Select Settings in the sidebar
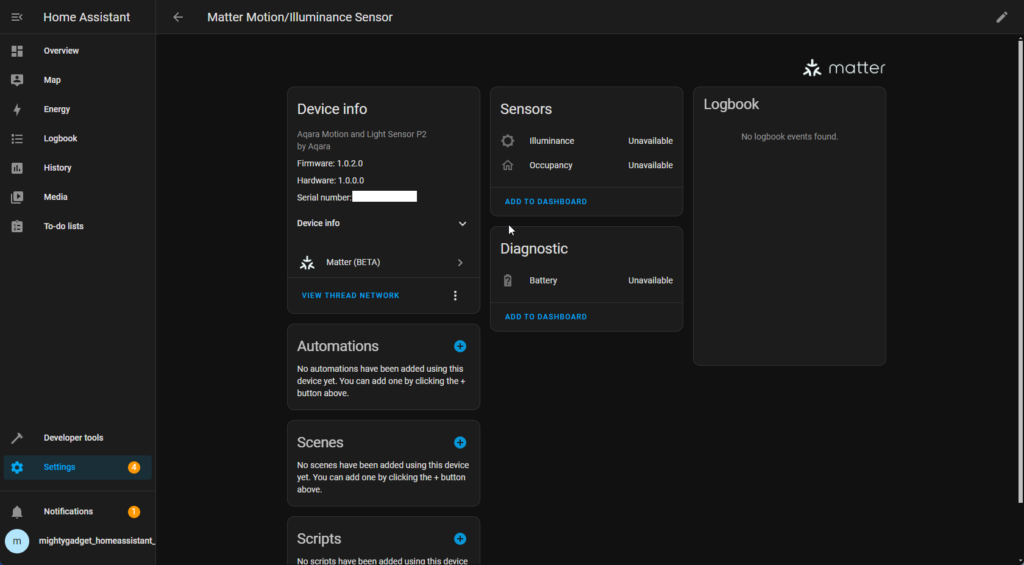This screenshot has height=565, width=1024. (x=59, y=467)
